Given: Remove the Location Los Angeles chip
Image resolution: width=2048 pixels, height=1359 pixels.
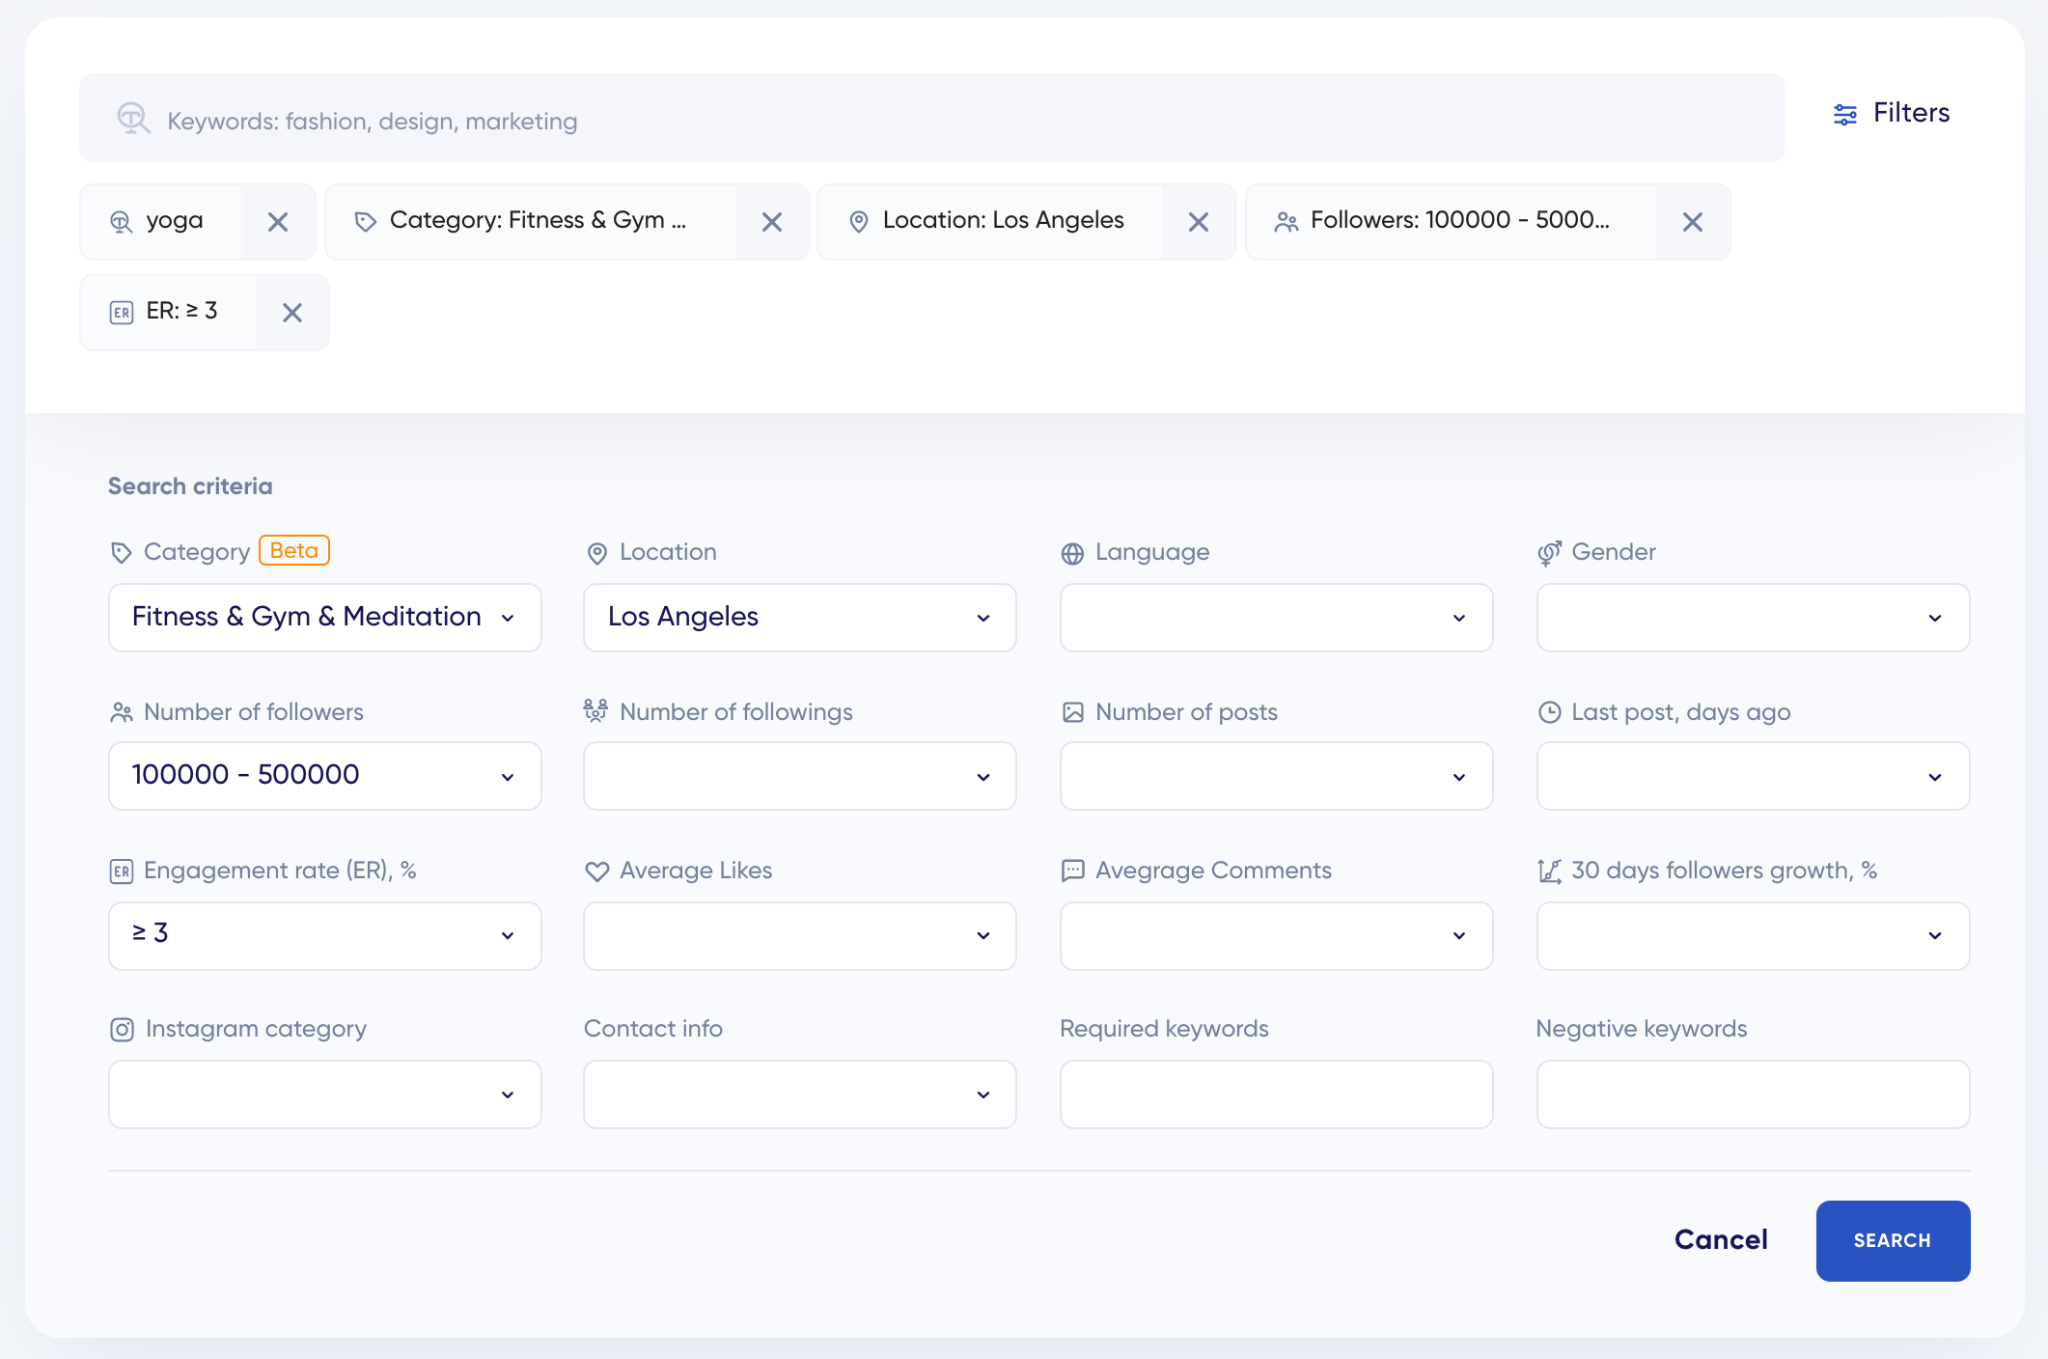Looking at the screenshot, I should click(x=1198, y=222).
